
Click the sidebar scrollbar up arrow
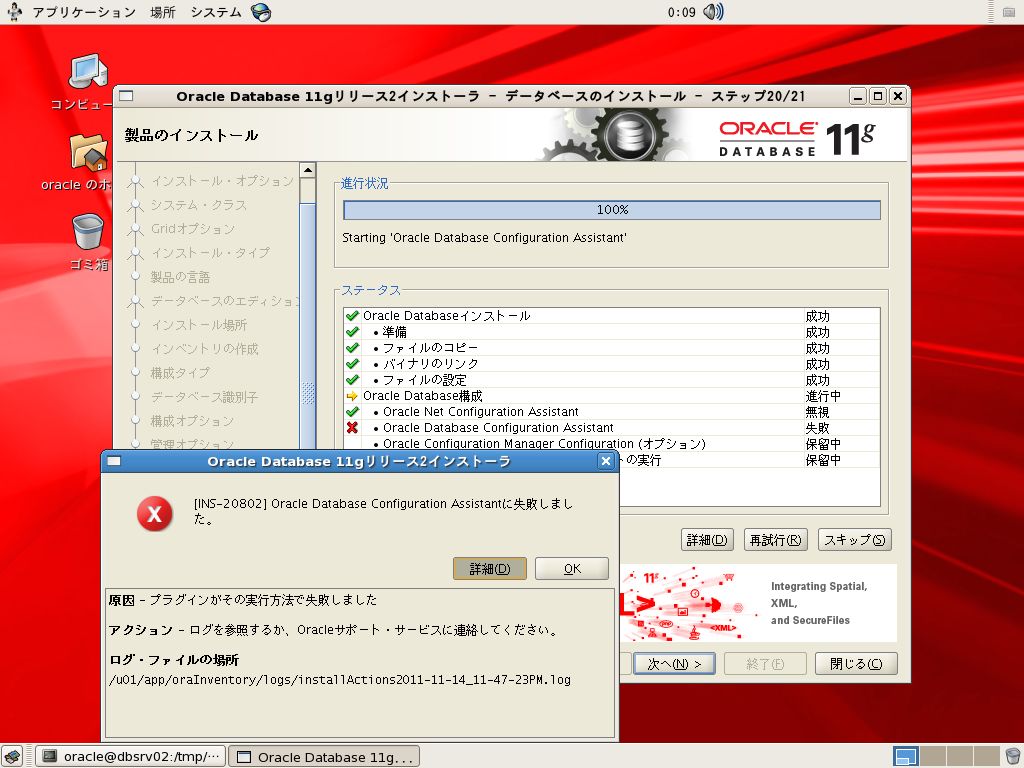tap(308, 170)
